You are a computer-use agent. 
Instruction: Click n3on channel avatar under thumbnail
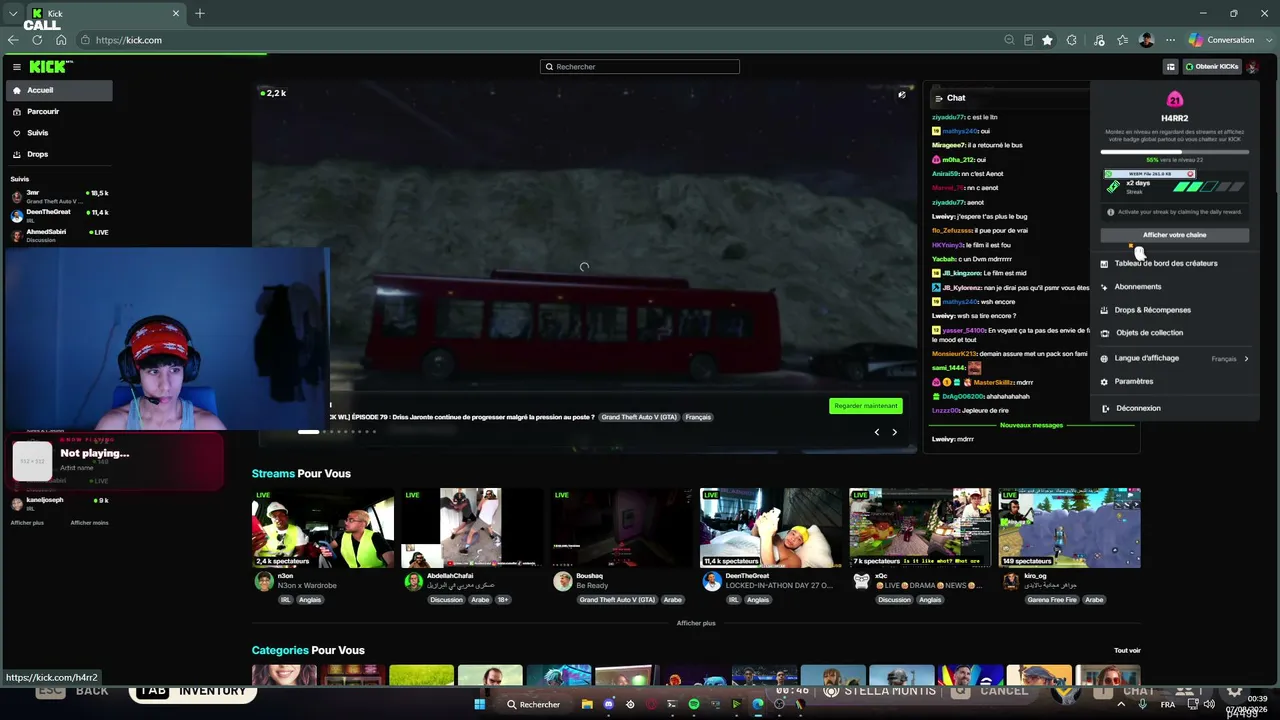pyautogui.click(x=264, y=581)
